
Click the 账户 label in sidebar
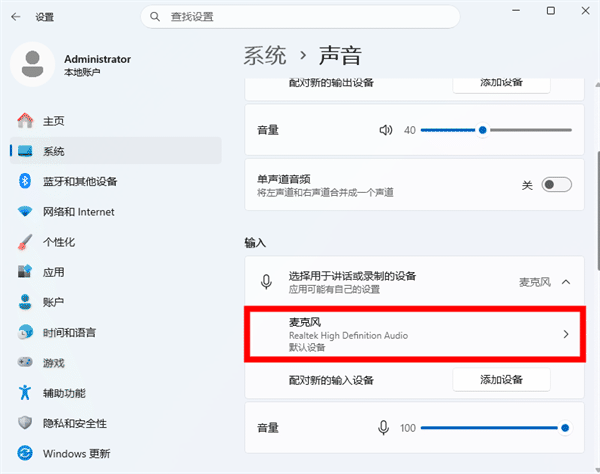click(x=53, y=302)
